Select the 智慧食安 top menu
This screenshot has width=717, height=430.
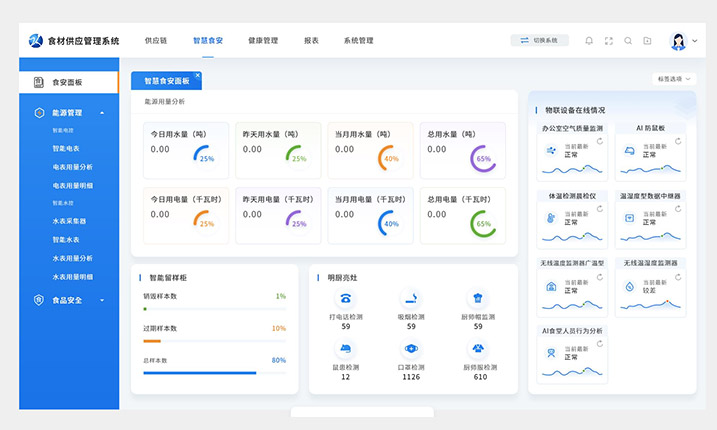208,41
